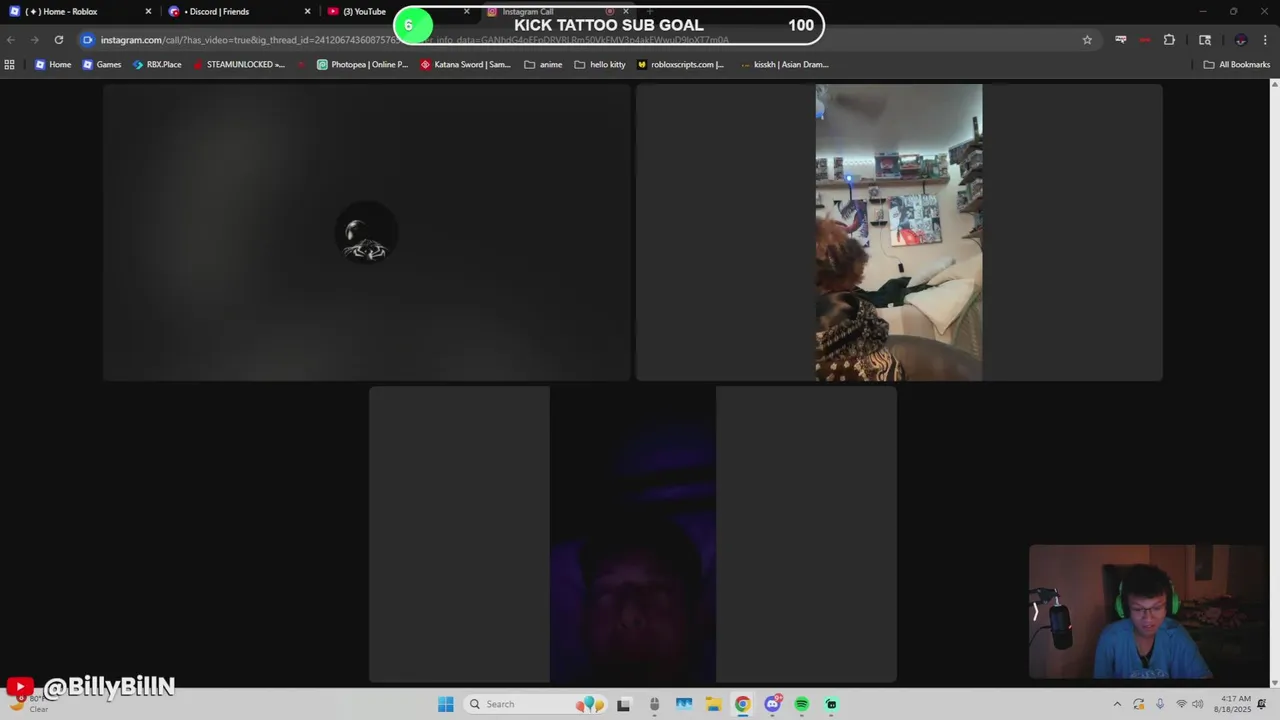Click the scorpion avatar in call tile
This screenshot has width=1280, height=720.
(x=366, y=233)
